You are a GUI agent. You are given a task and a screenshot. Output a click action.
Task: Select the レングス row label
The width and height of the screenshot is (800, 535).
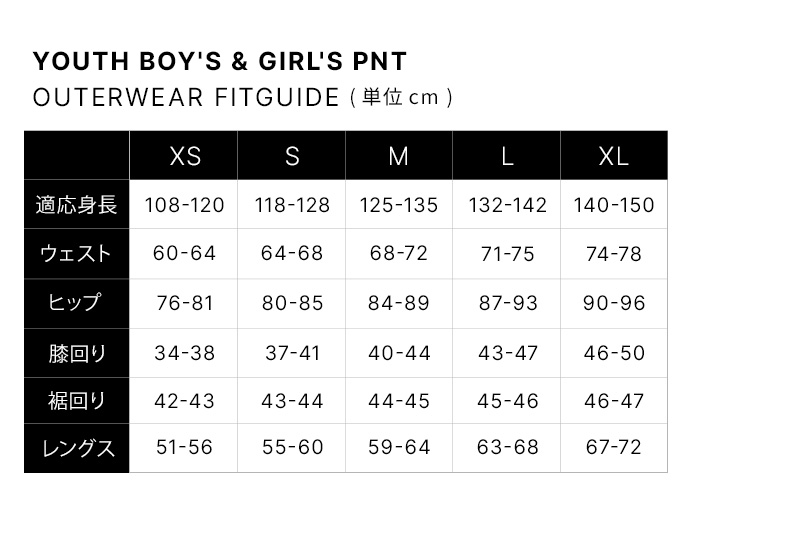click(77, 448)
